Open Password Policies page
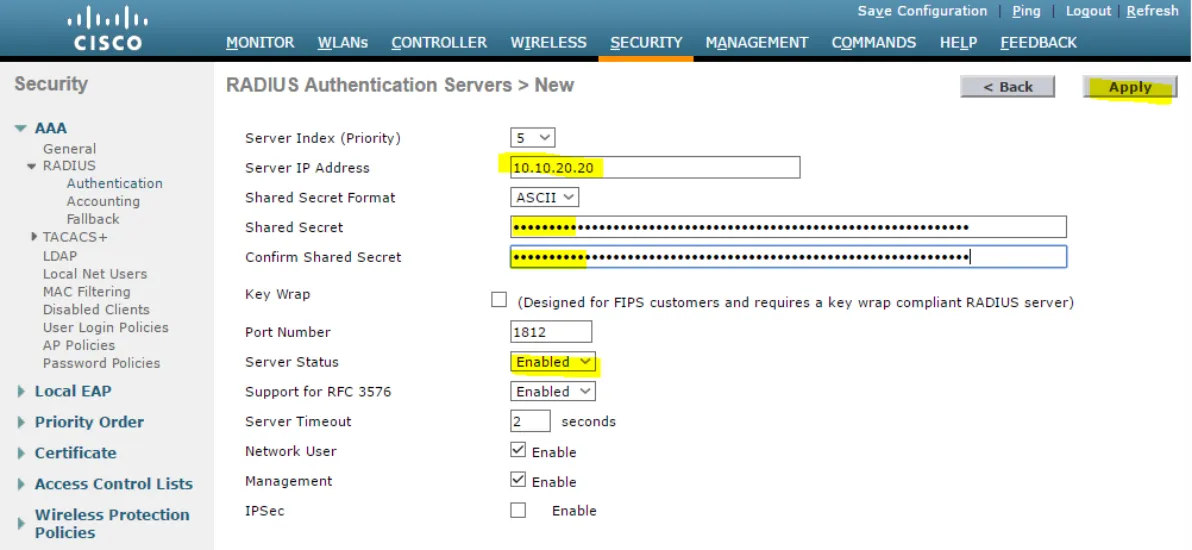This screenshot has width=1192, height=550. click(x=102, y=363)
